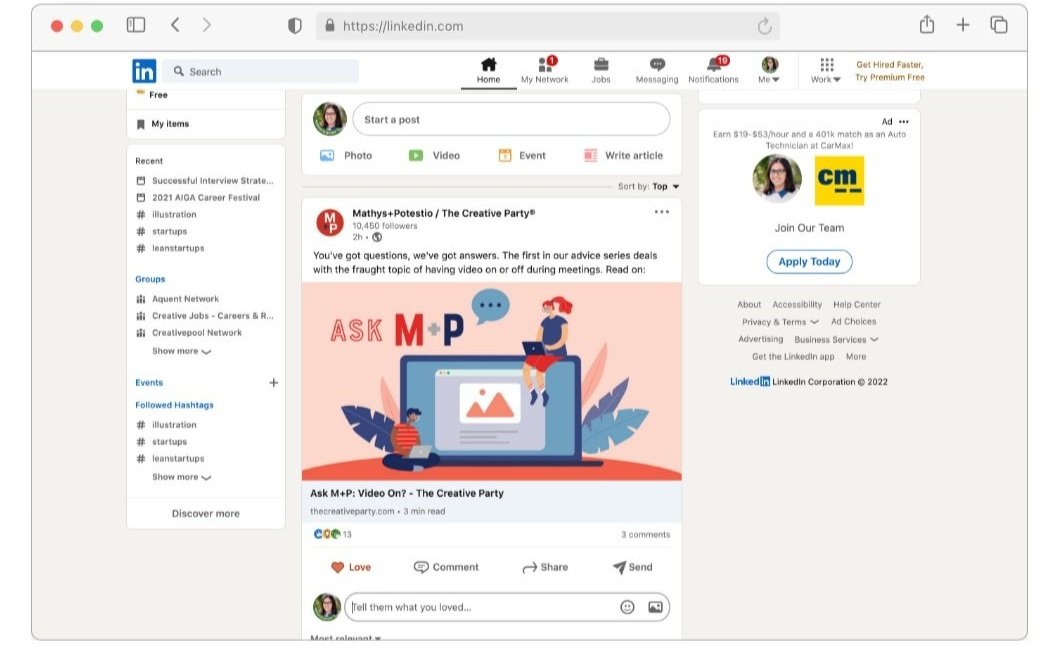Viewport: 1057px width, 666px height.
Task: Add an event with the plus icon
Action: (274, 383)
